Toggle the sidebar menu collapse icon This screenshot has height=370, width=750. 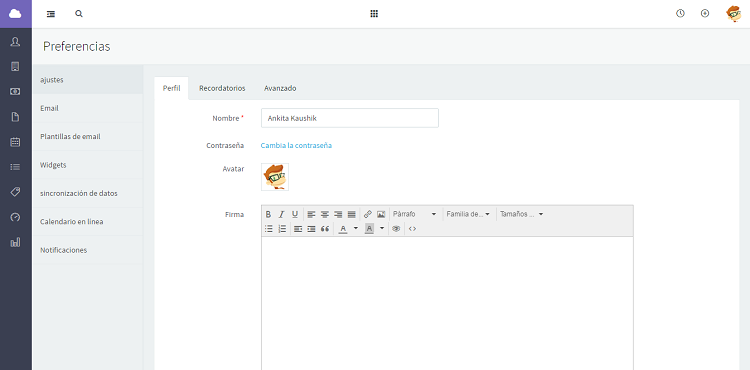point(51,14)
